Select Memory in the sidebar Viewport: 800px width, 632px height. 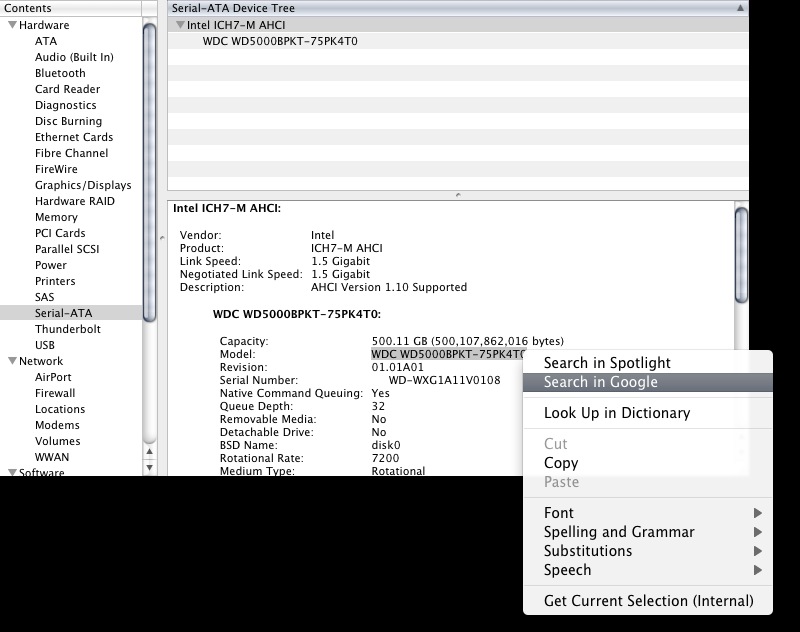pyautogui.click(x=56, y=217)
